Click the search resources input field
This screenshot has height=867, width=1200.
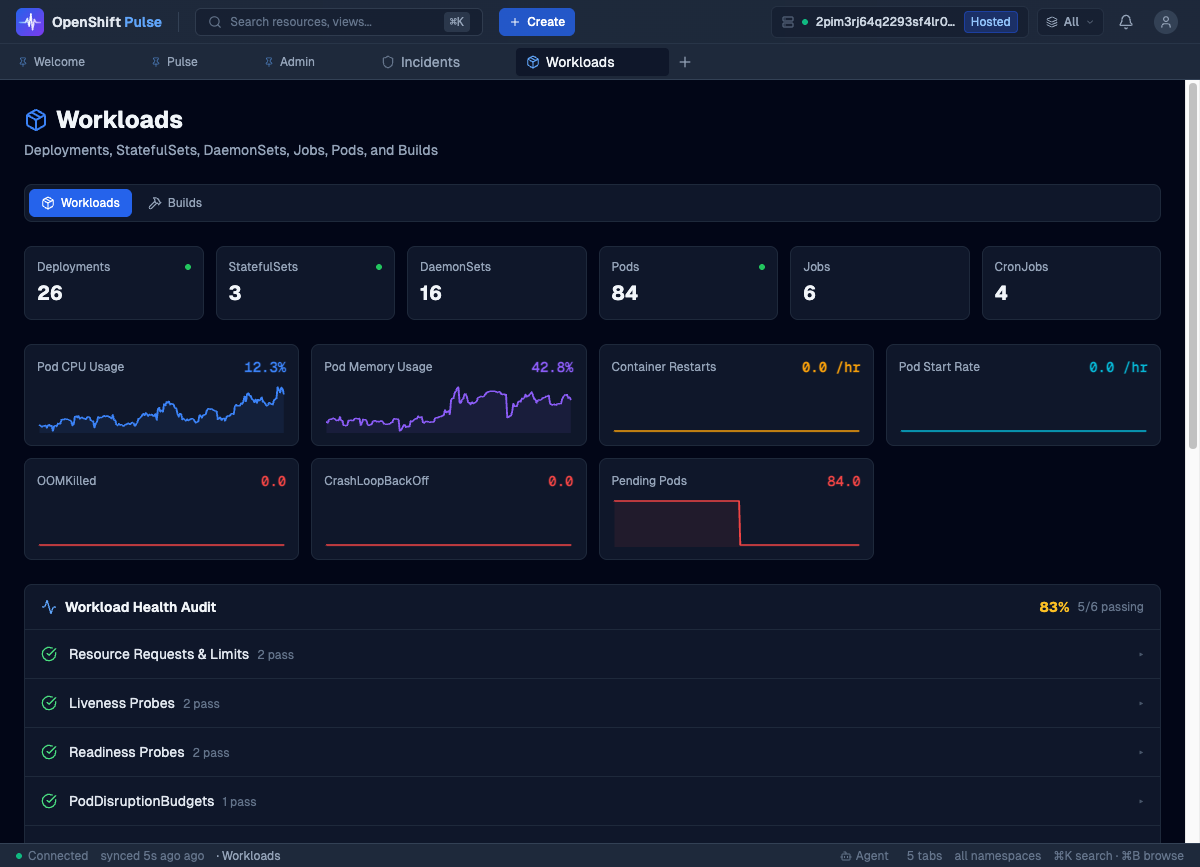coord(330,22)
